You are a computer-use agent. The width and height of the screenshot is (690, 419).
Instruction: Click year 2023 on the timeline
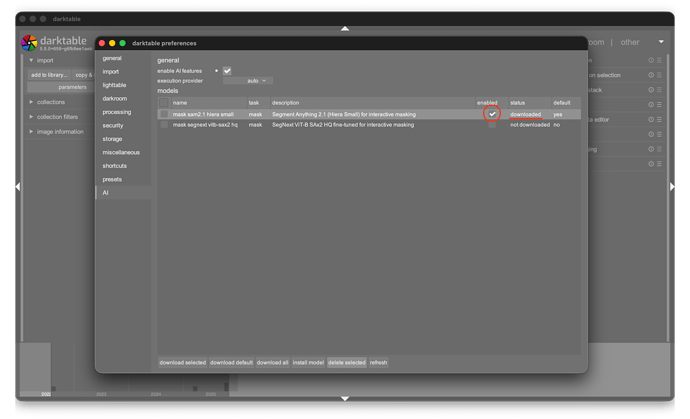coord(101,394)
